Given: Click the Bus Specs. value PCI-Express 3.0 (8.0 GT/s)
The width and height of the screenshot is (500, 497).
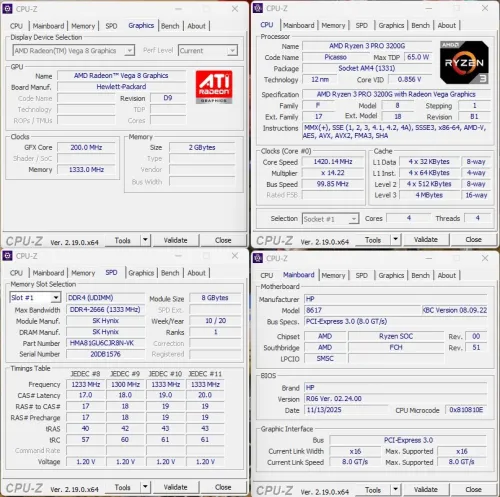Looking at the screenshot, I should (395, 321).
